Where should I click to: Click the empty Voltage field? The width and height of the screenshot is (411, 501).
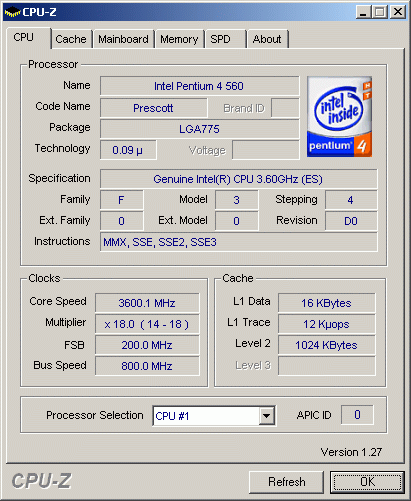click(266, 150)
